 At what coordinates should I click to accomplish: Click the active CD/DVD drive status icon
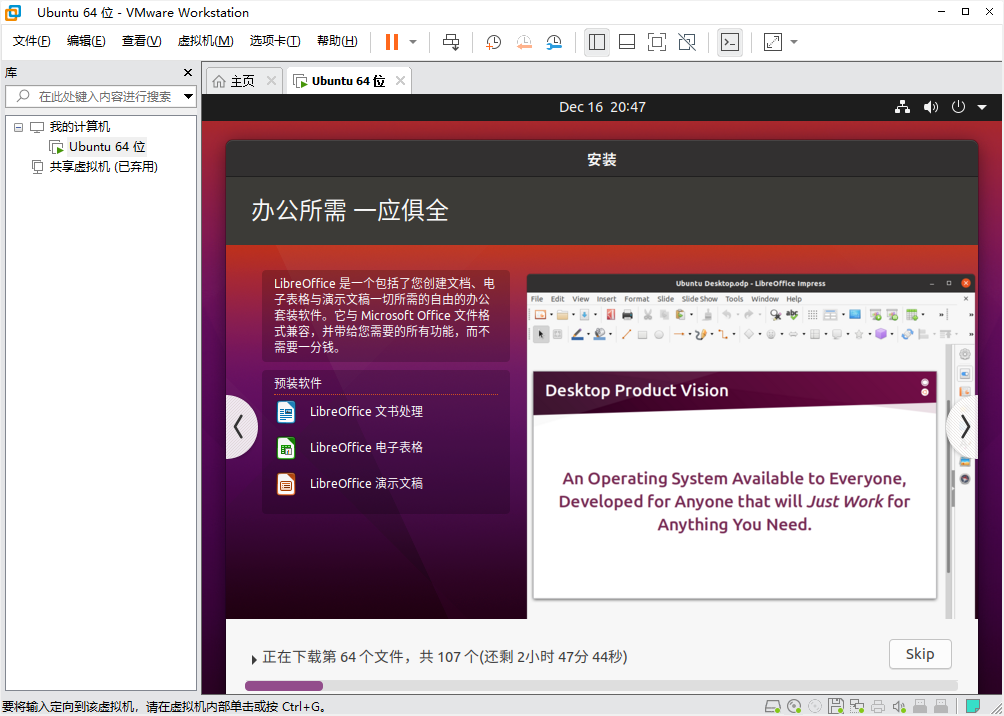coord(794,706)
